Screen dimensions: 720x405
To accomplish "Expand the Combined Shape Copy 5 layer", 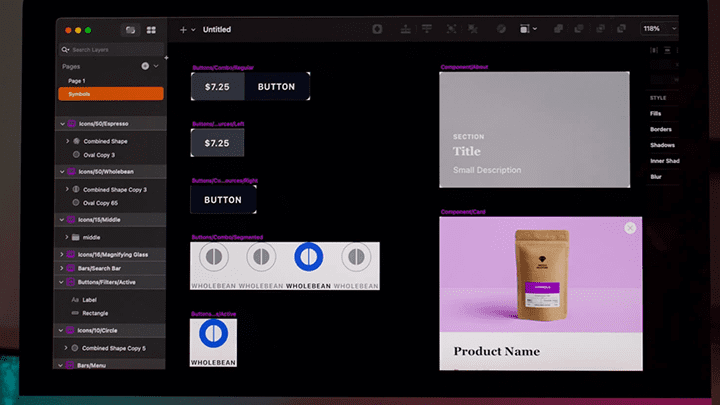I will [66, 348].
